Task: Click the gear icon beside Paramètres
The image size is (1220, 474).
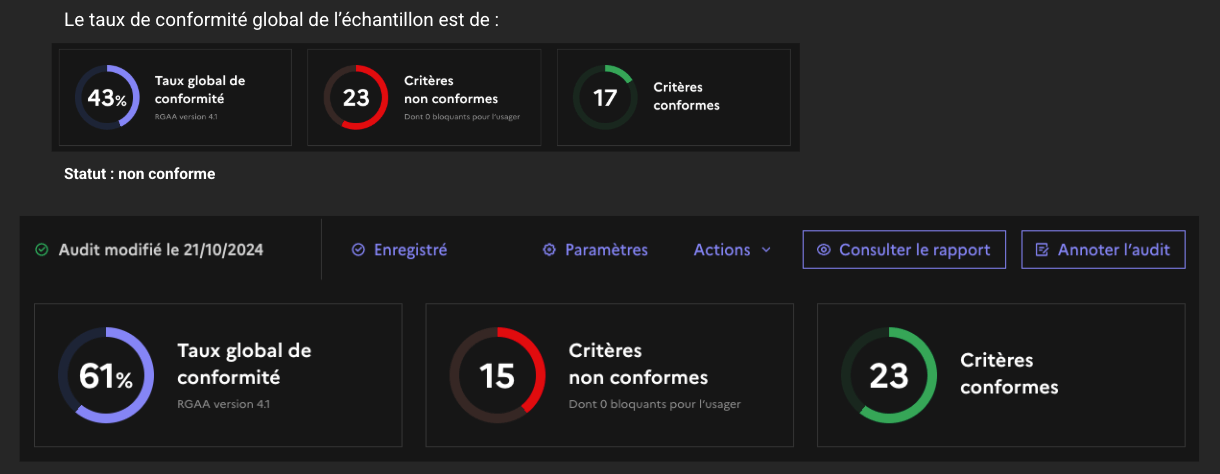Action: click(x=549, y=250)
